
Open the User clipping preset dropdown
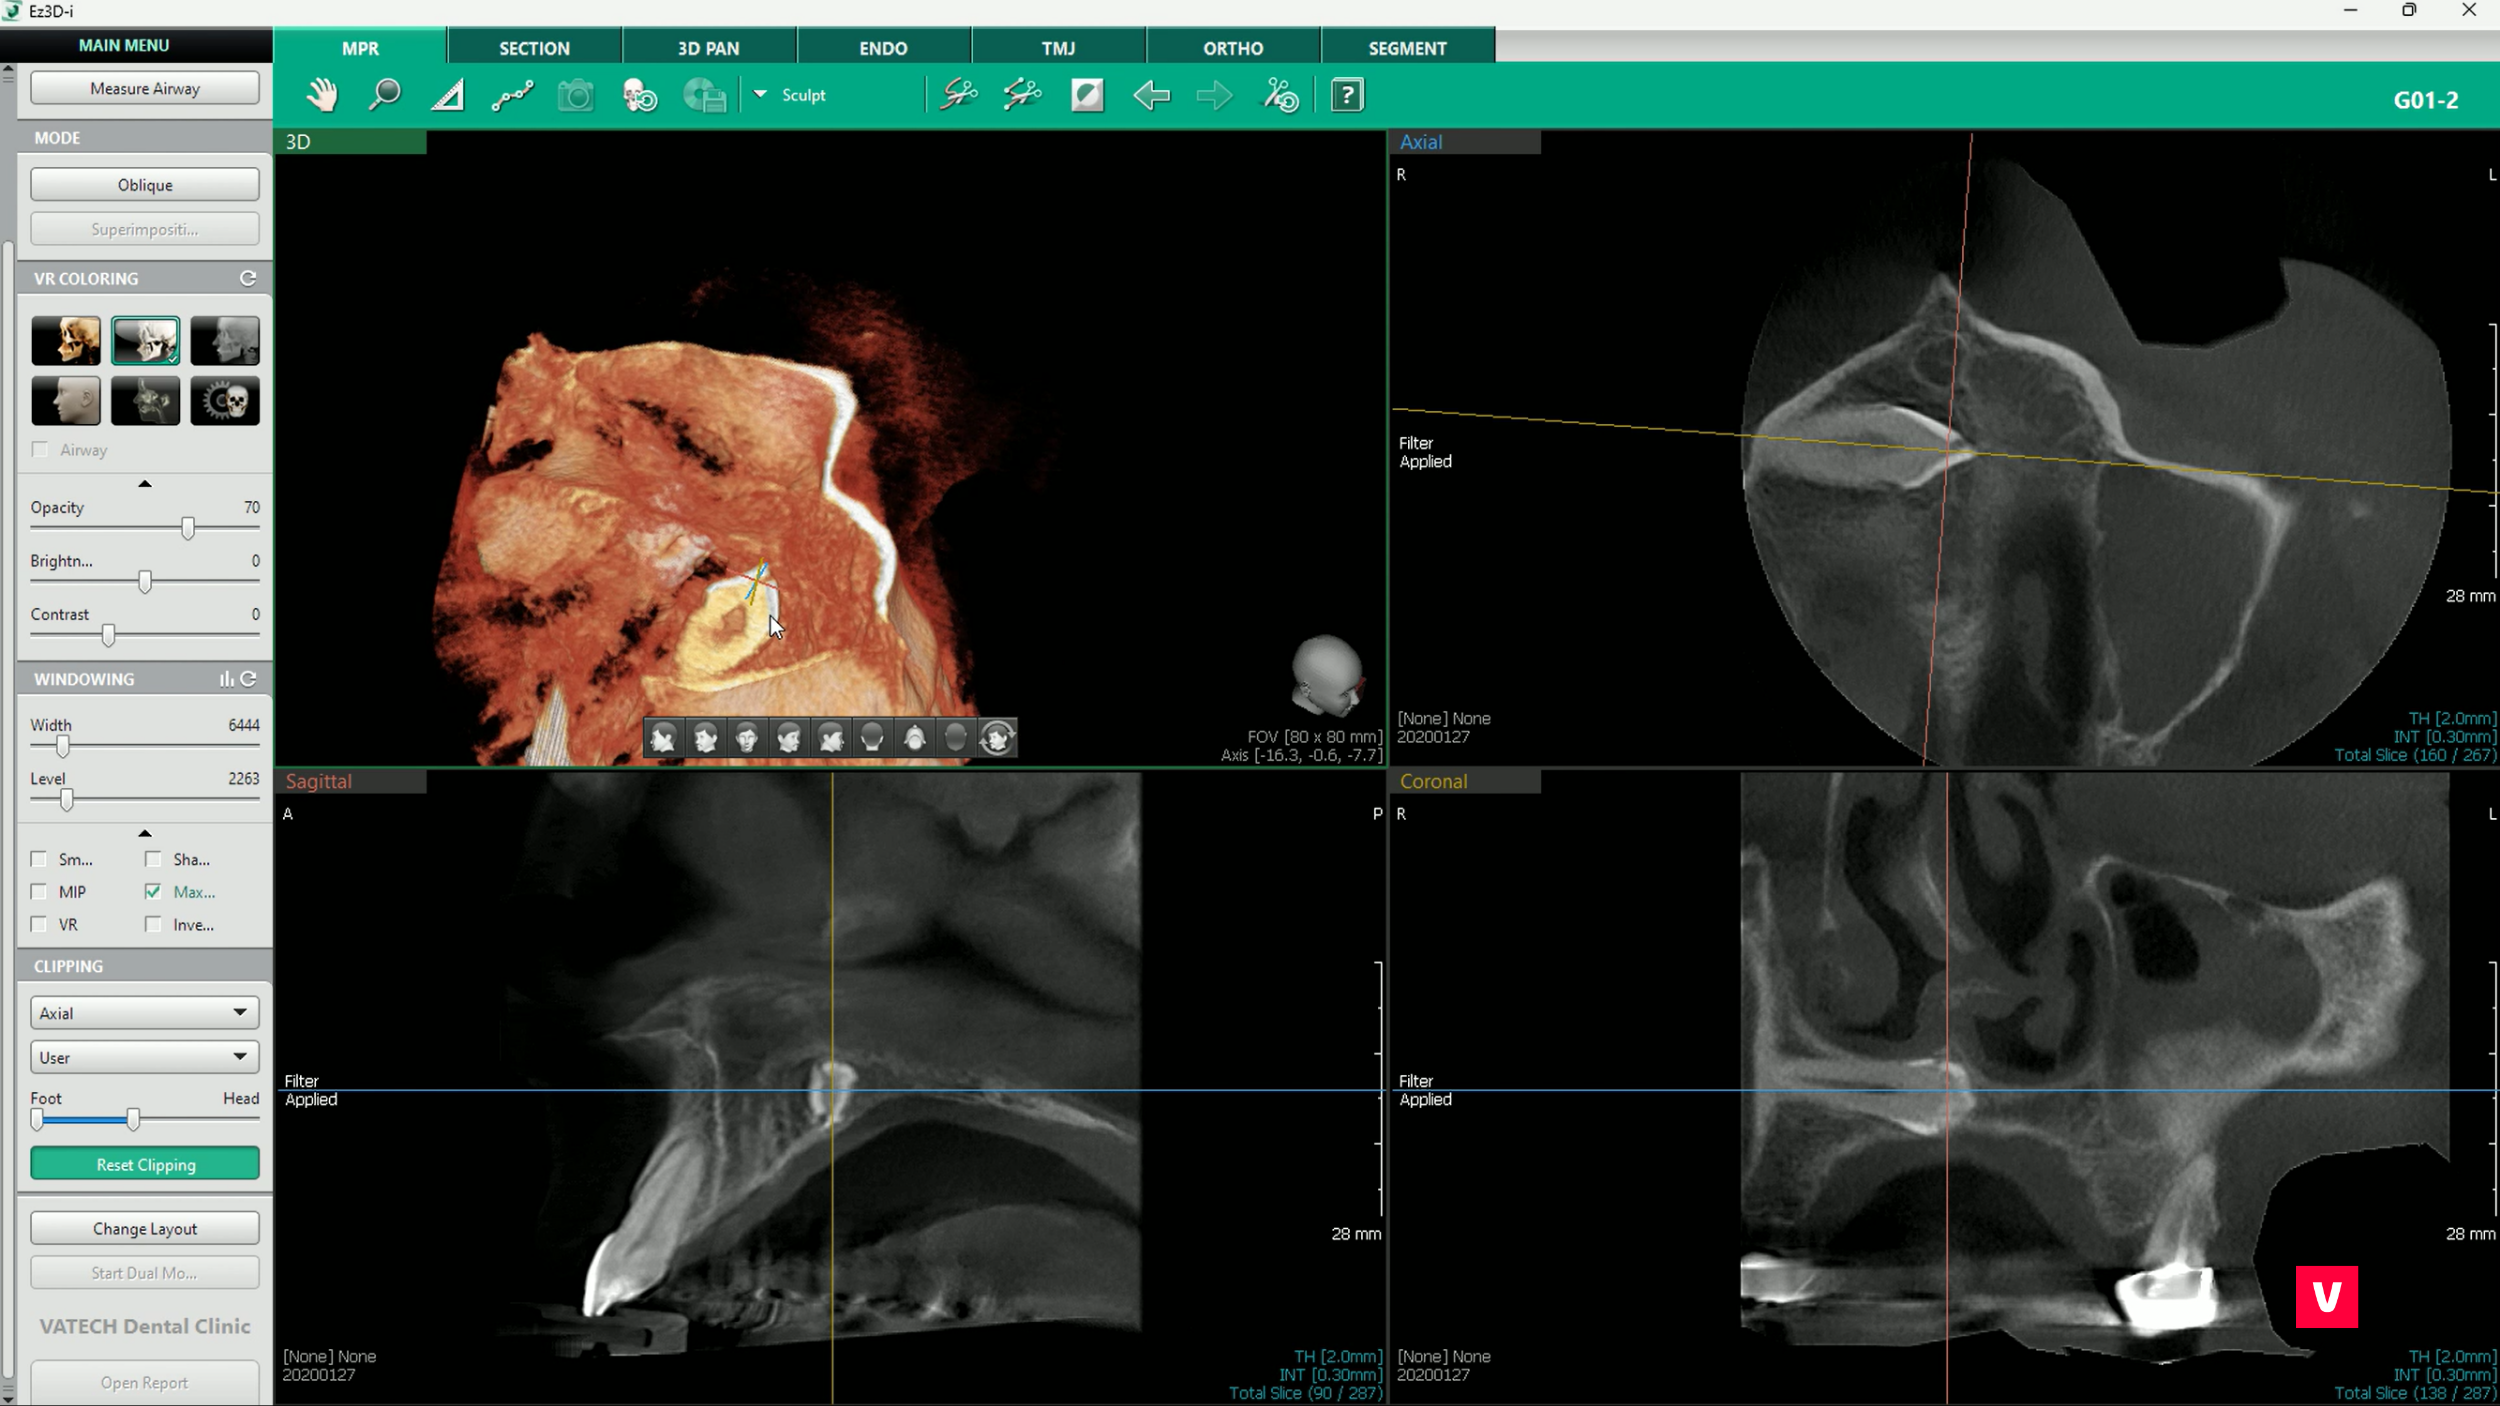[x=145, y=1057]
